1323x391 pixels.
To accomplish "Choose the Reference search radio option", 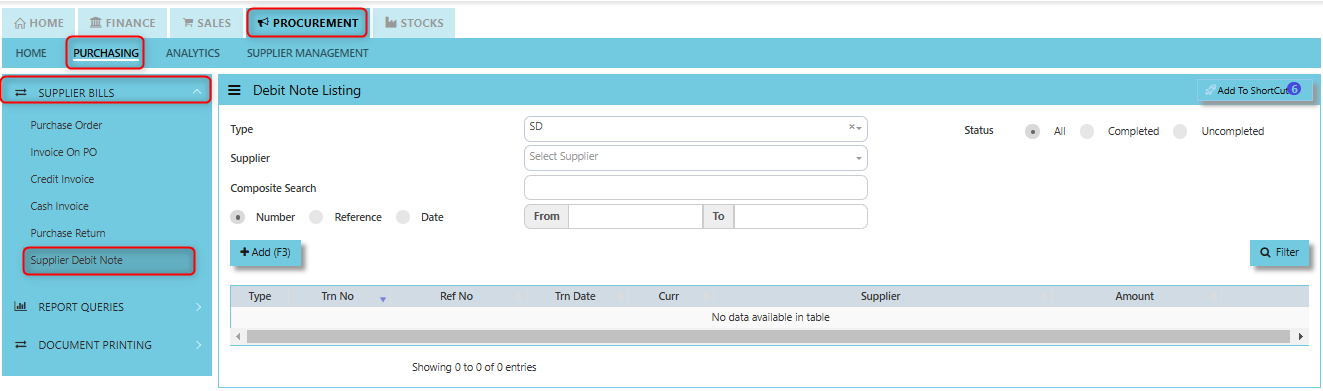I will (316, 216).
